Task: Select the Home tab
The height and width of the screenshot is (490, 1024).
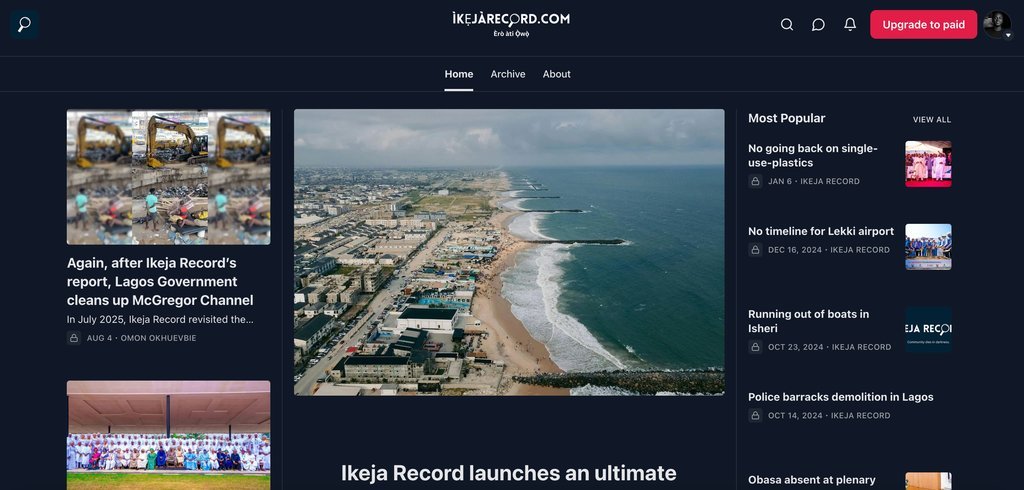Action: (458, 74)
